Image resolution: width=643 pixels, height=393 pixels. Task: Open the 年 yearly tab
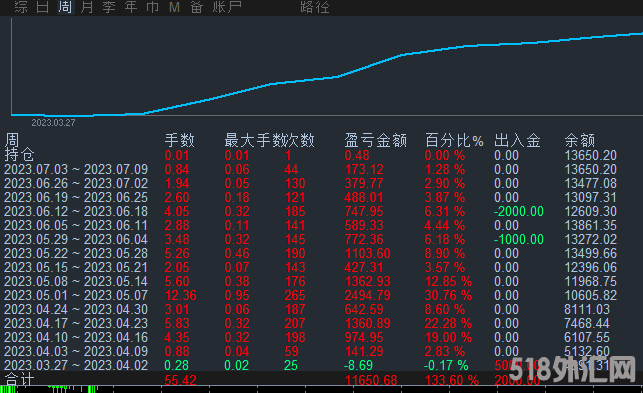[131, 7]
